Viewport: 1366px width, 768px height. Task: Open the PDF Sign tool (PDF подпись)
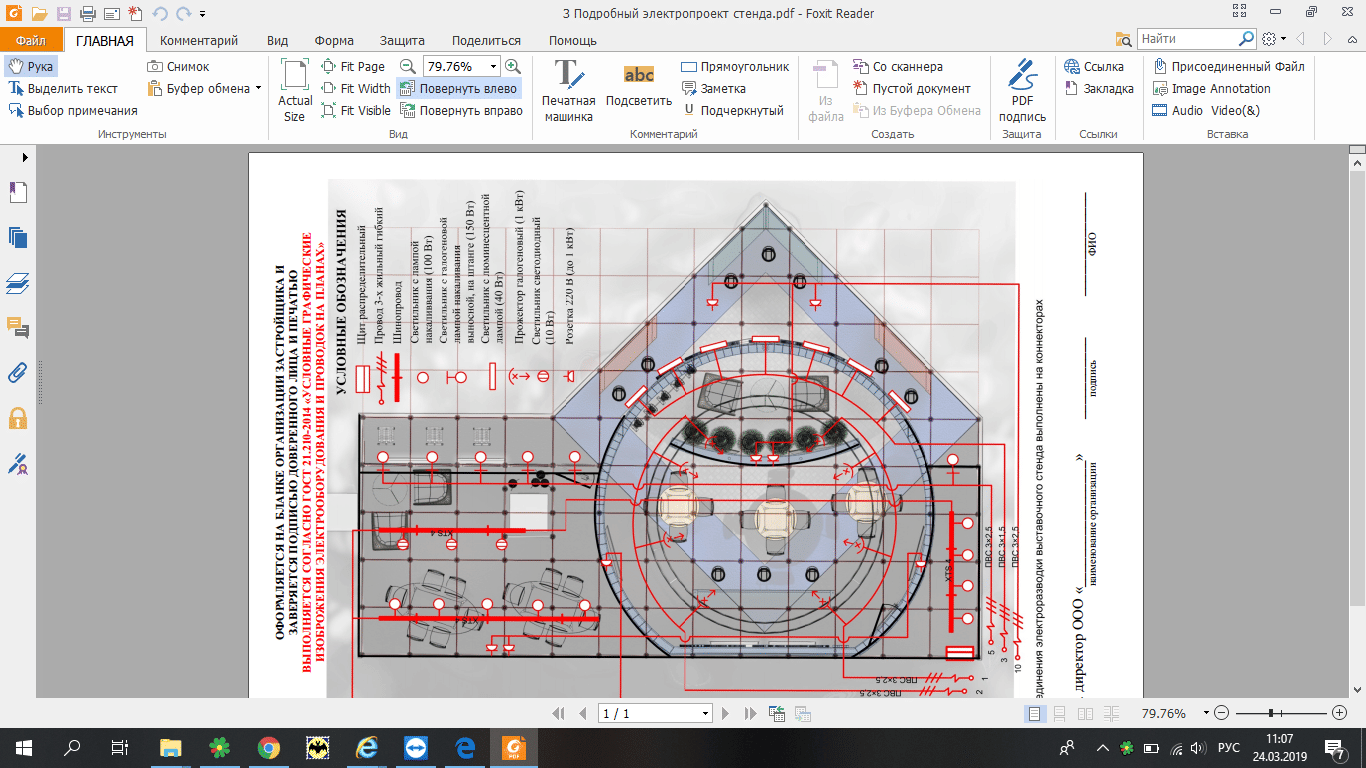click(x=1022, y=89)
